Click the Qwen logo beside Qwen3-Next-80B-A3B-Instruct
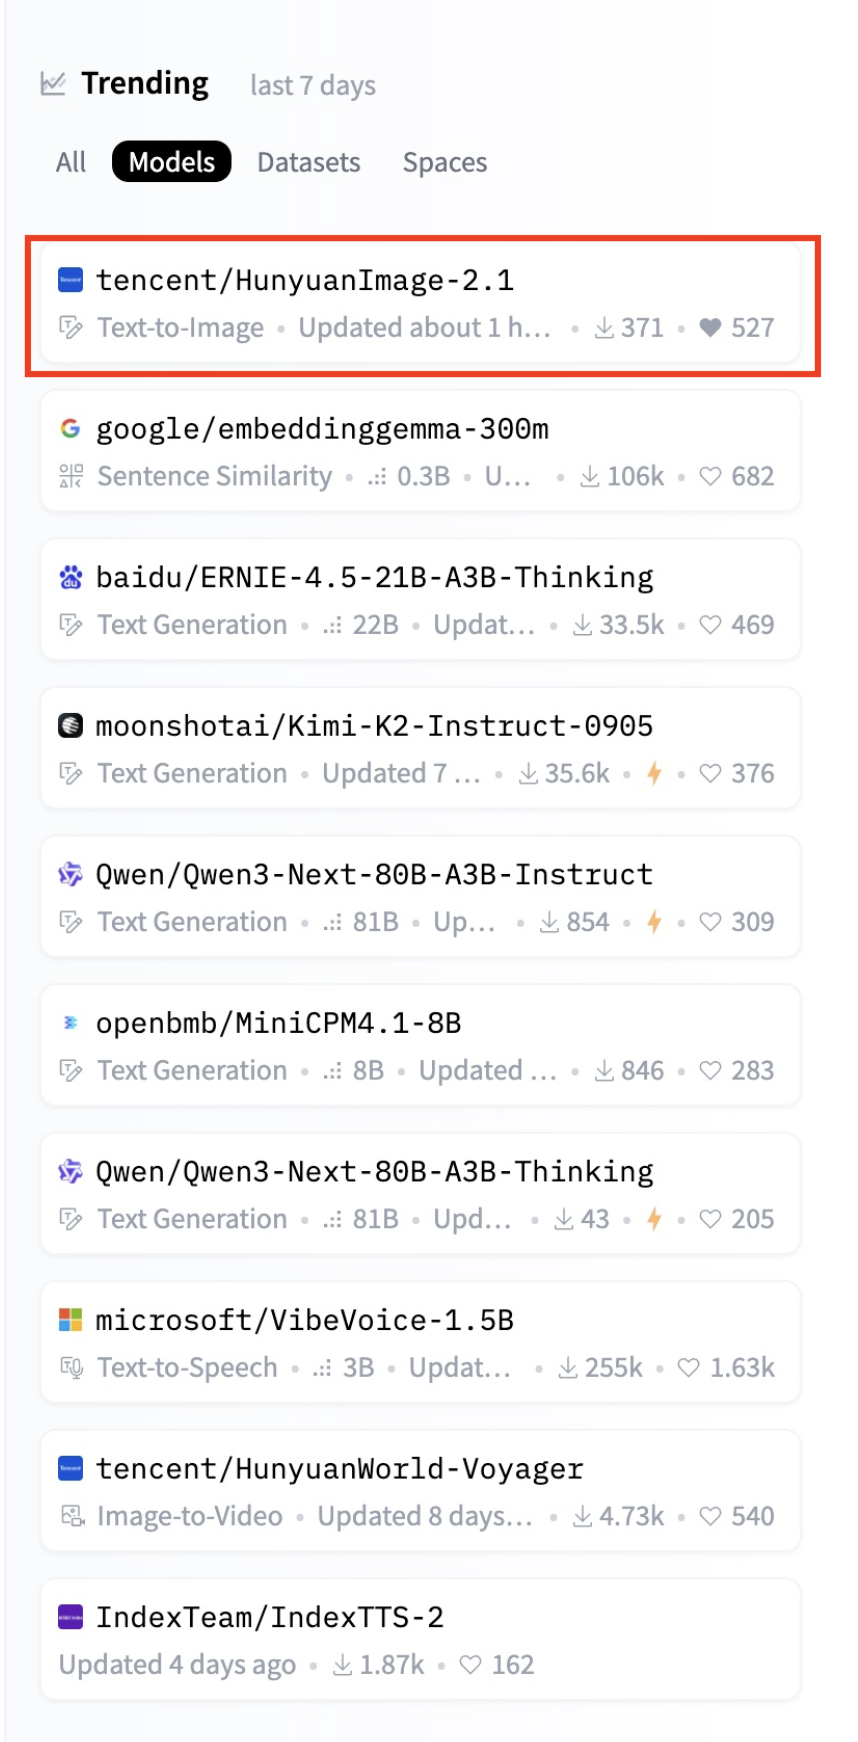The height and width of the screenshot is (1742, 858). tap(70, 874)
